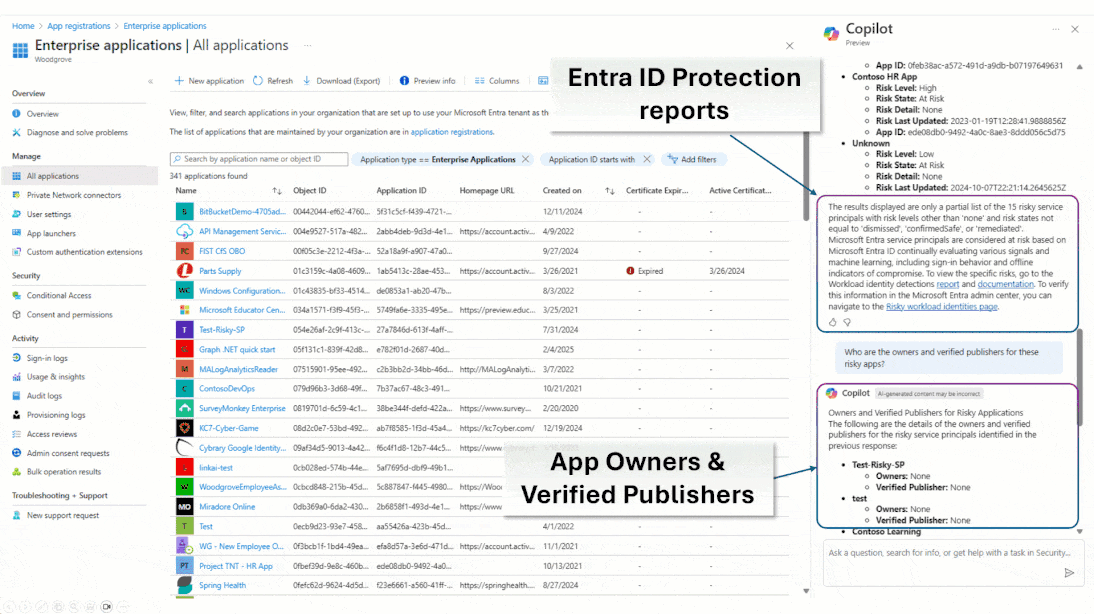Click Home breadcrumb link
This screenshot has width=1094, height=614.
23,26
